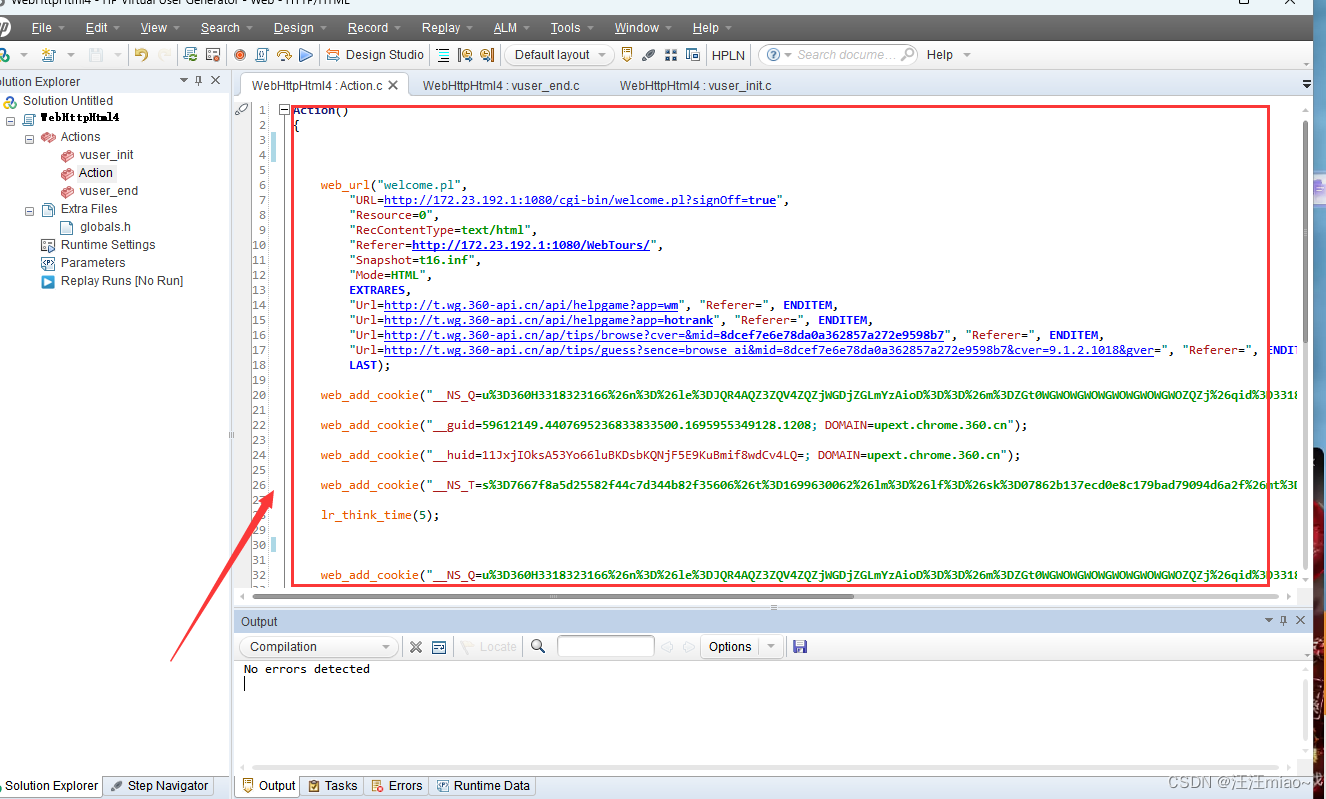Open the Tools menu
Viewport: 1326px width, 799px height.
572,28
